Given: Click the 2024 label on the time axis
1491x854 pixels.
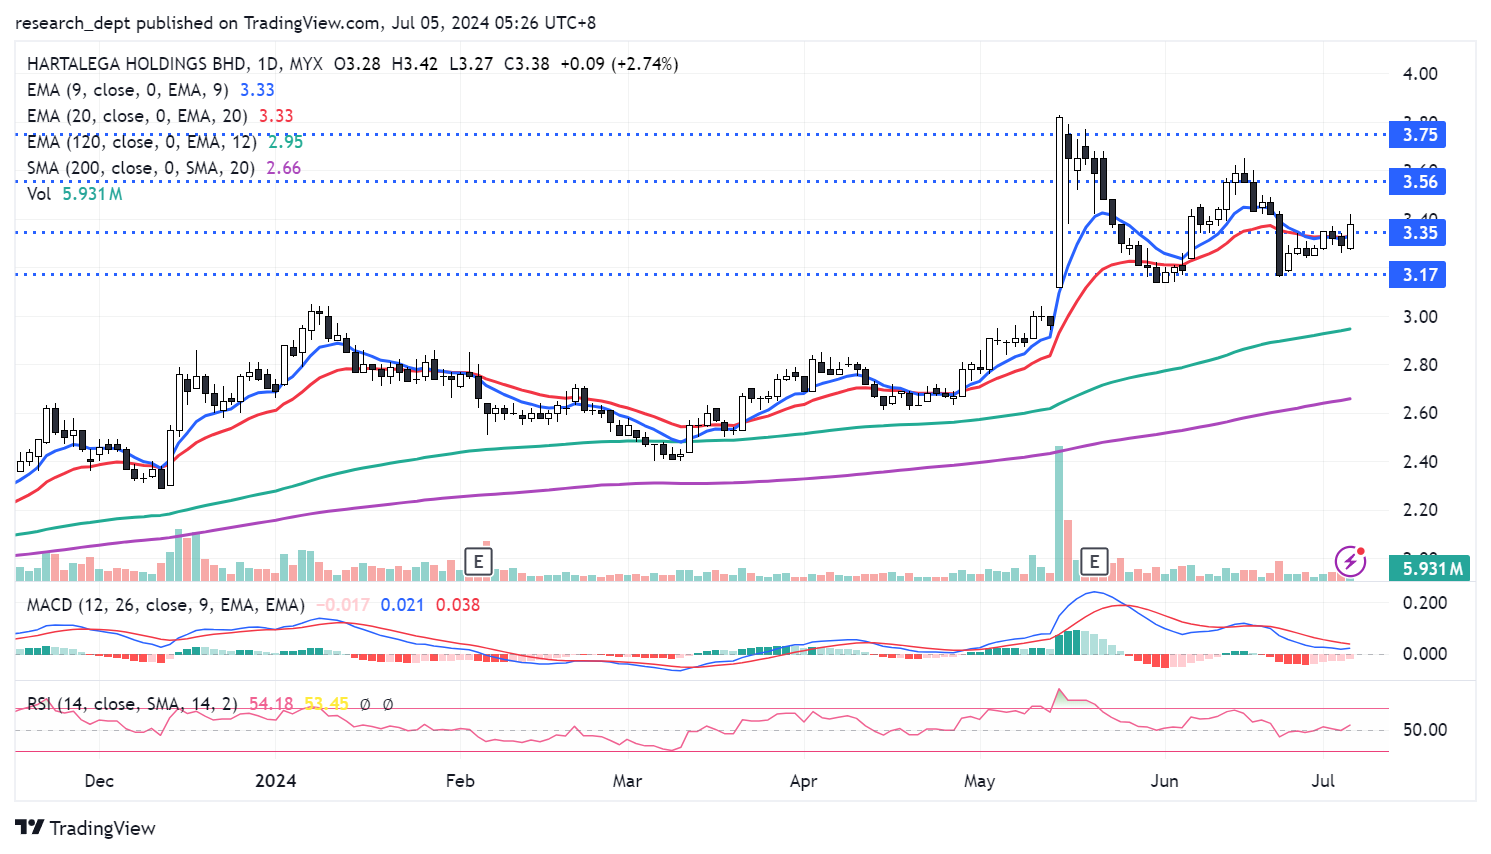Looking at the screenshot, I should pos(276,781).
